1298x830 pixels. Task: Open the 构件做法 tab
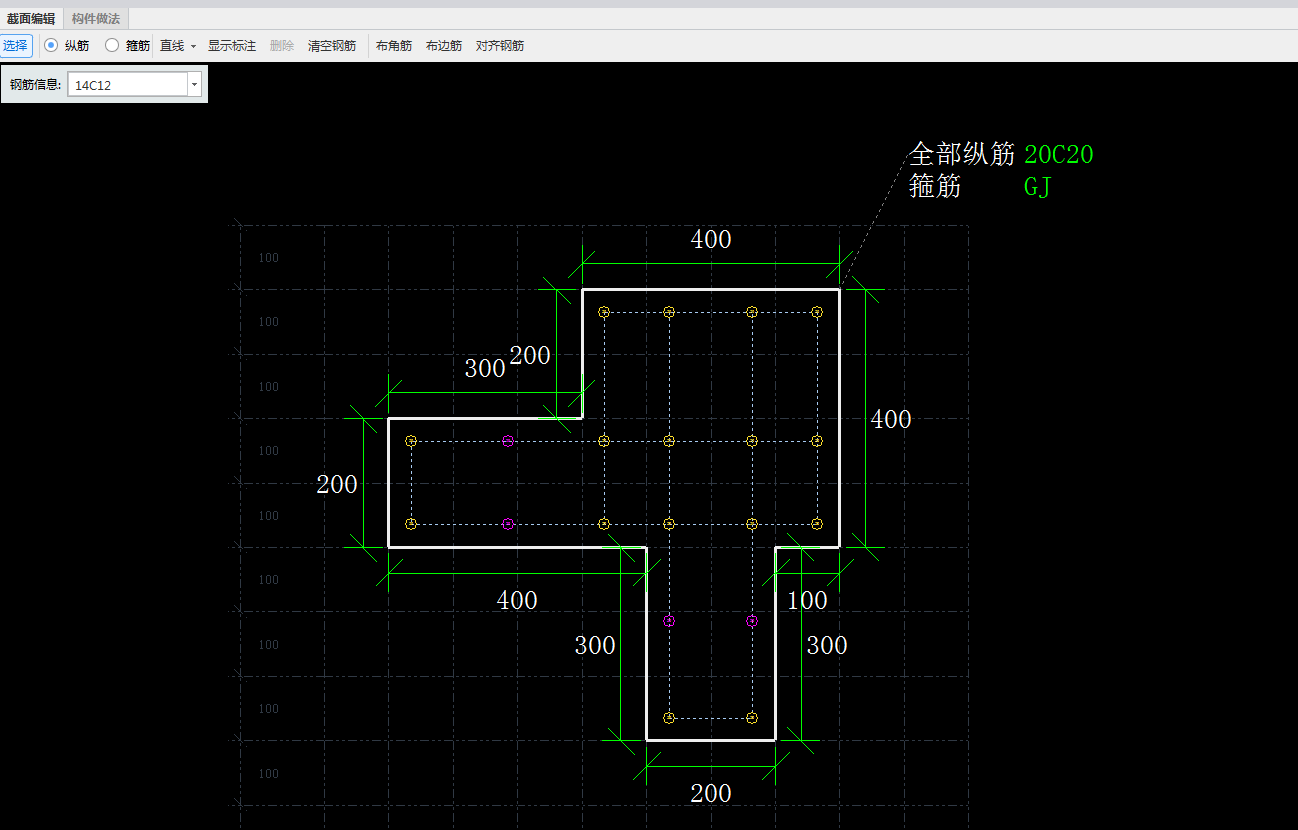pos(96,19)
